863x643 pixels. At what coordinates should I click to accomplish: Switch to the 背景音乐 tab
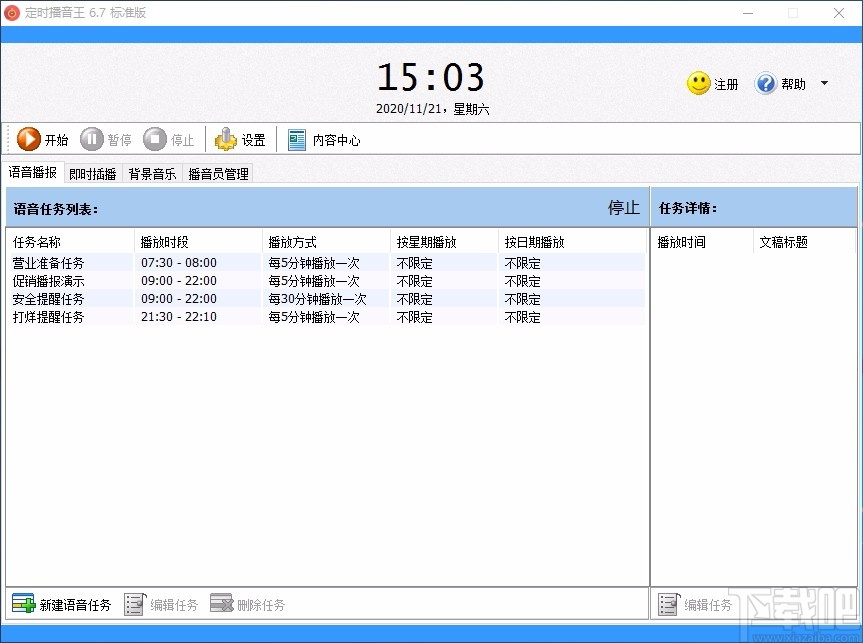152,173
